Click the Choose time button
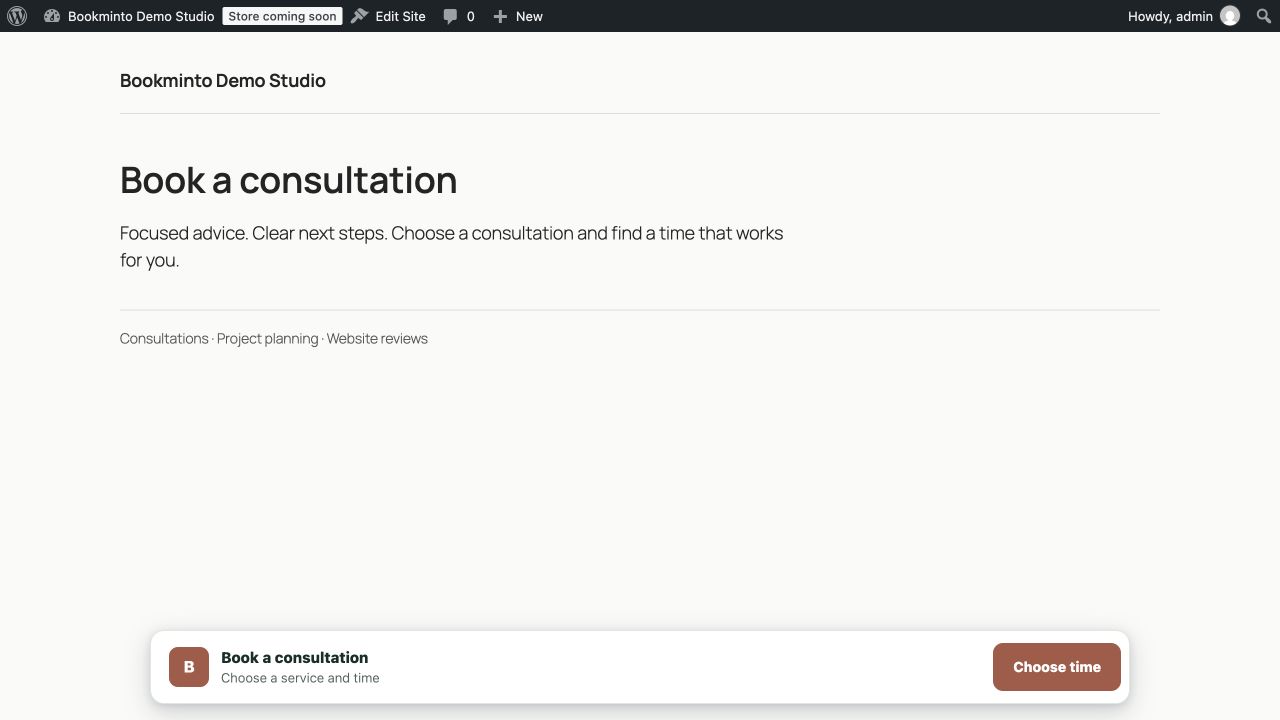 pos(1057,667)
